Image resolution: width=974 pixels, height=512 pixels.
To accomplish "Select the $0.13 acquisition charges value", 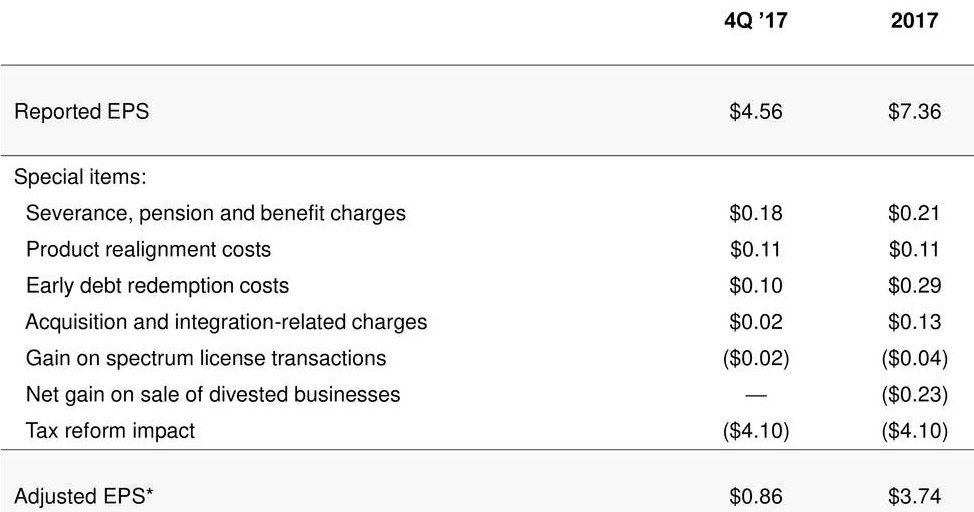I will pos(914,322).
